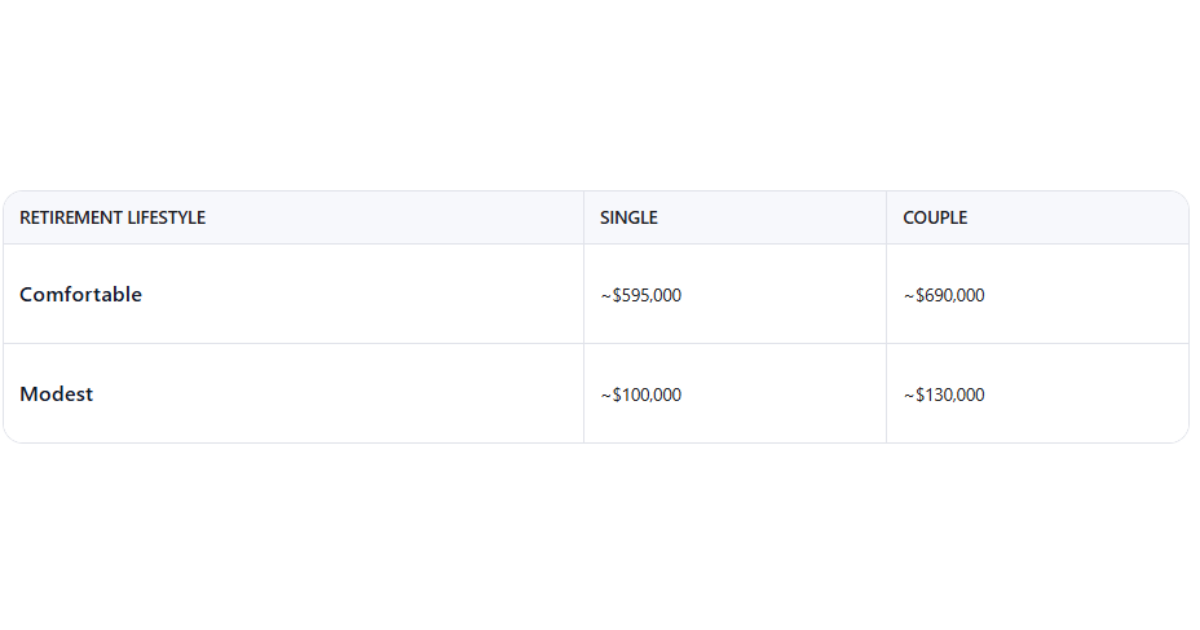Click the digits 130 in the Modest row
This screenshot has width=1200, height=630.
938,395
